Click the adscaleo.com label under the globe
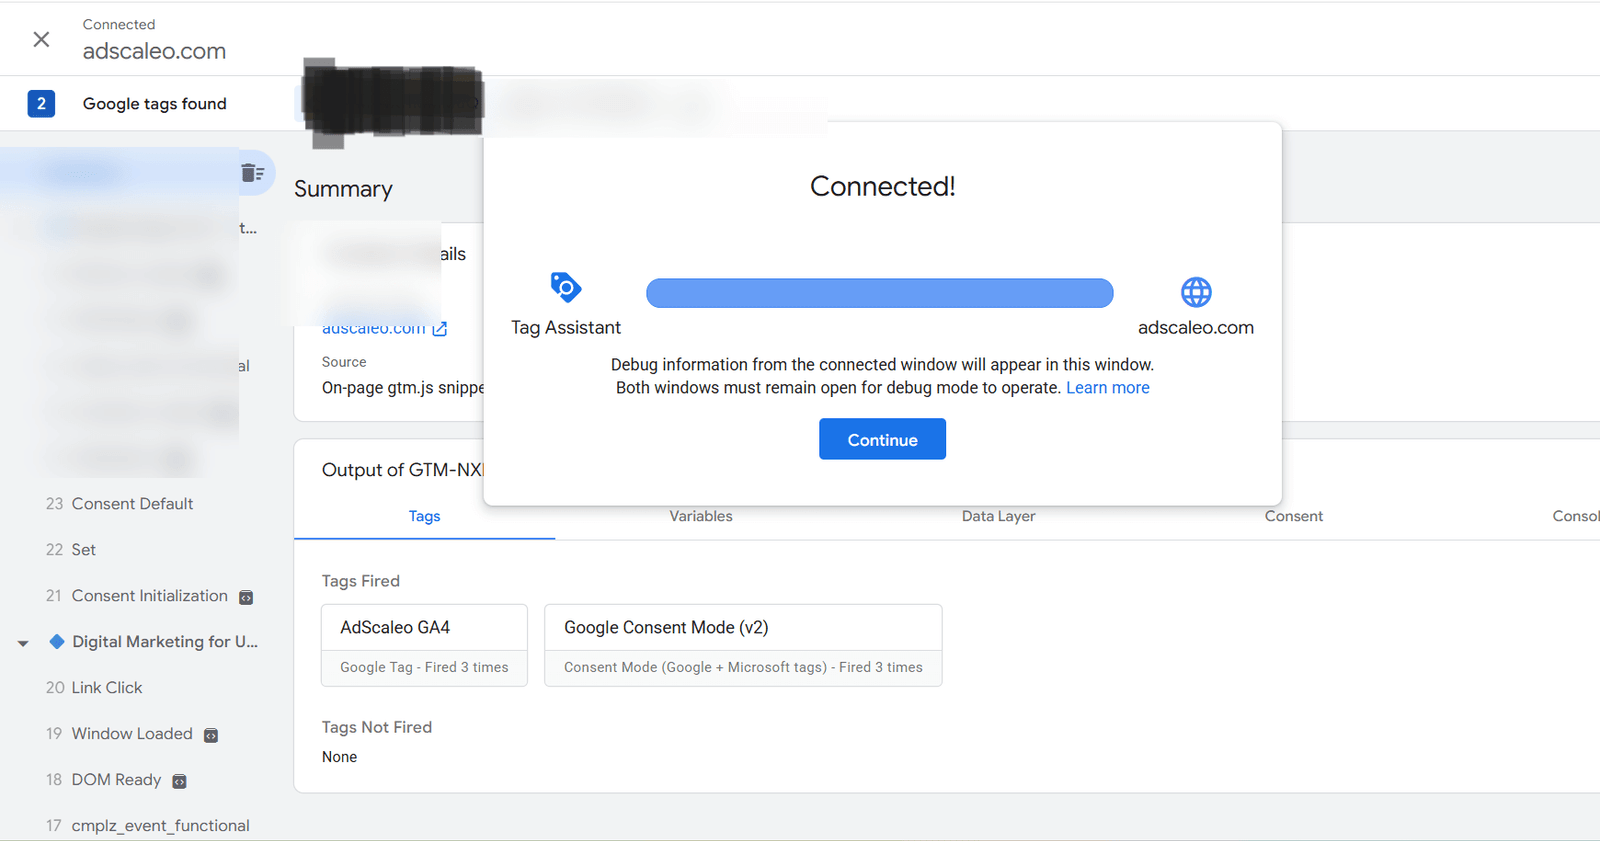This screenshot has height=841, width=1600. pos(1196,328)
